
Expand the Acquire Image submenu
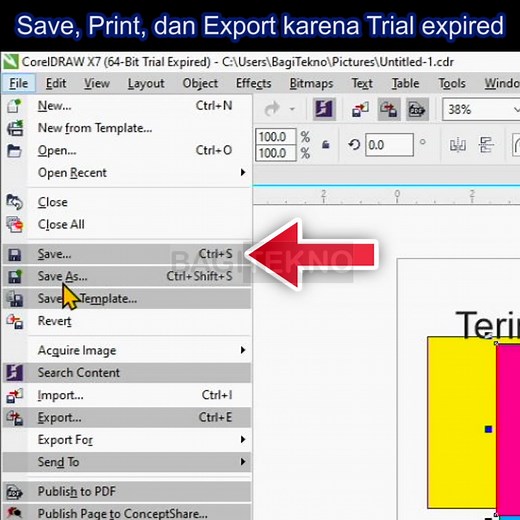coord(243,350)
